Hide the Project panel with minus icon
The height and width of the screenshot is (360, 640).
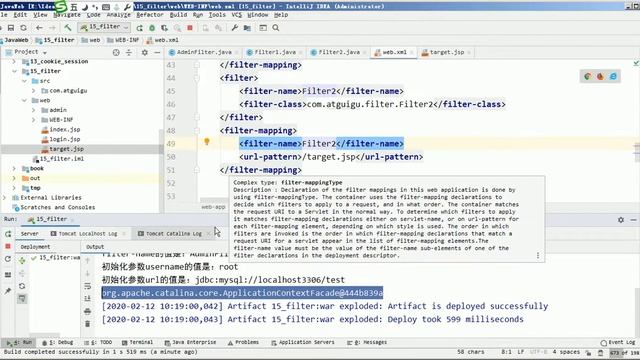[157, 52]
